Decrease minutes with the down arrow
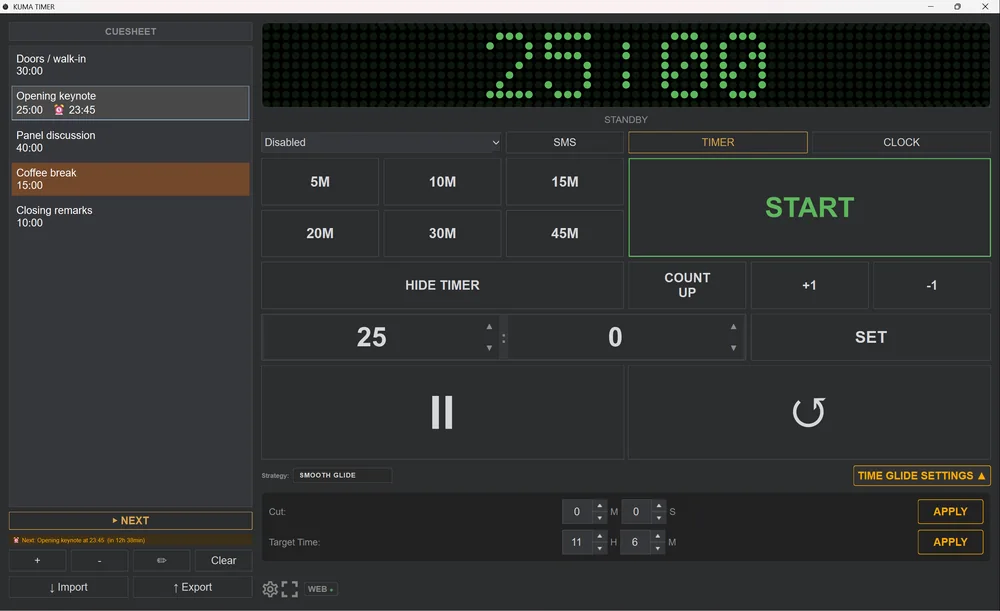The image size is (1000, 611). click(489, 348)
